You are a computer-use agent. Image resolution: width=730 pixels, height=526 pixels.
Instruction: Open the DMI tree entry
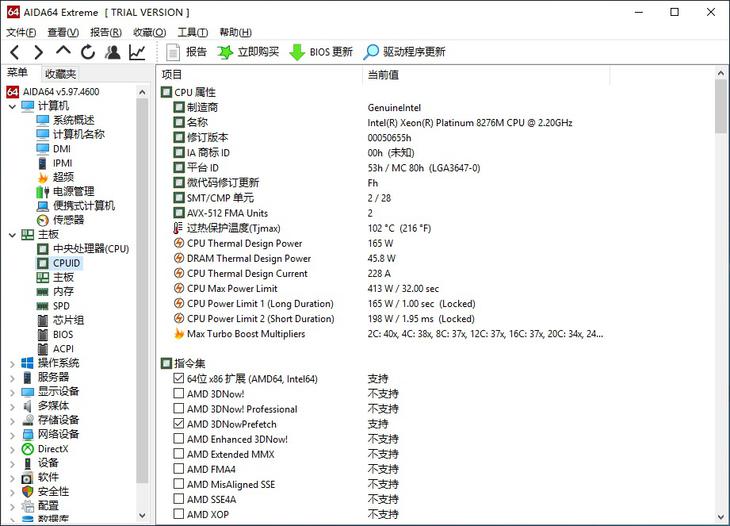click(x=61, y=149)
